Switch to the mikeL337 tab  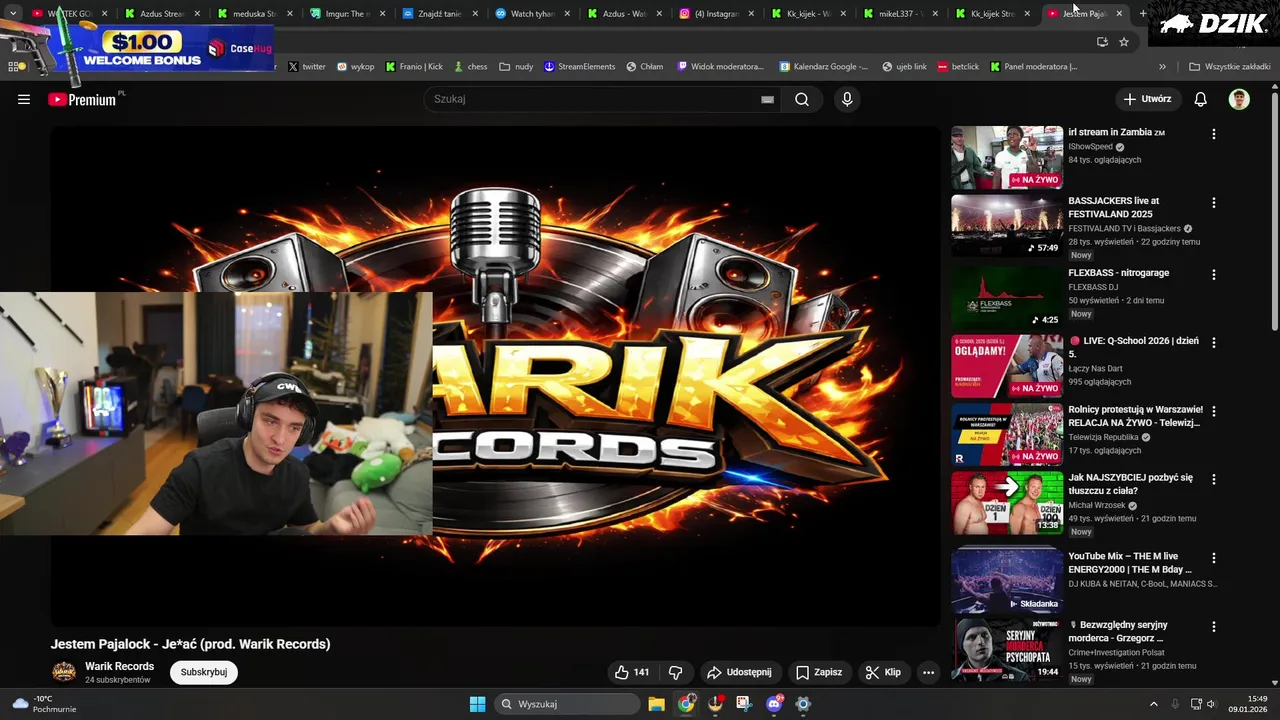[900, 14]
